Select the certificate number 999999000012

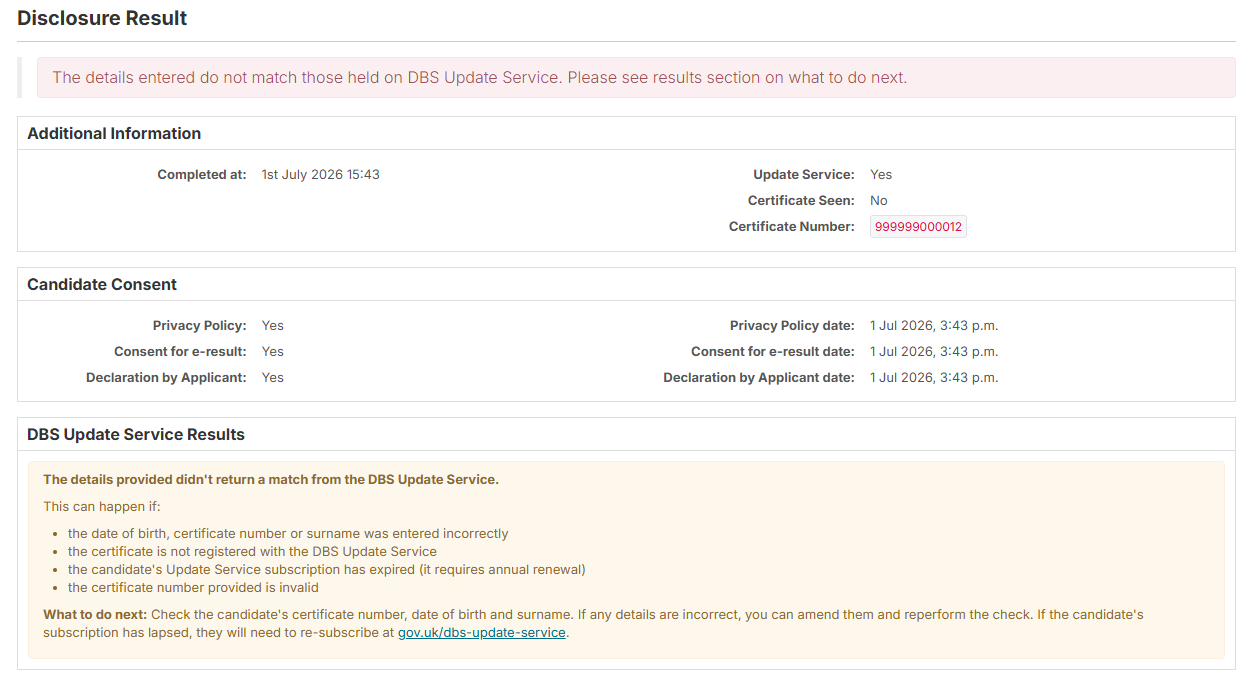coord(918,227)
